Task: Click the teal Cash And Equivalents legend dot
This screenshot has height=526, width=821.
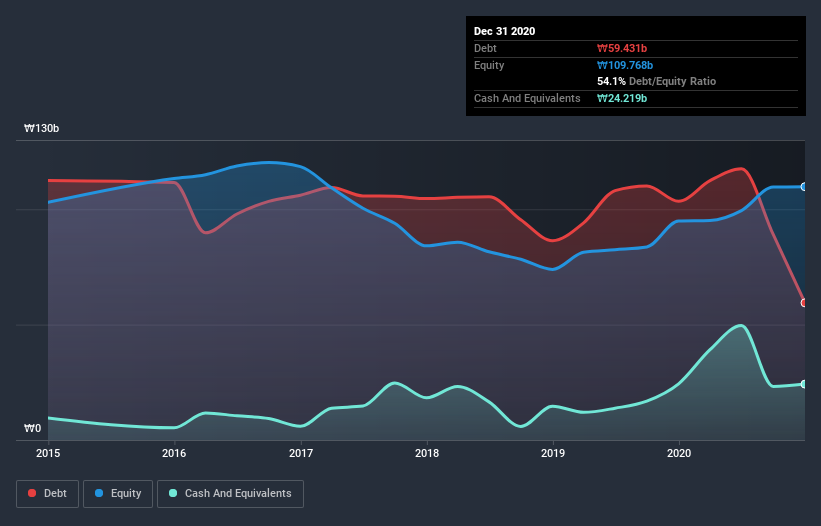Action: (x=173, y=493)
